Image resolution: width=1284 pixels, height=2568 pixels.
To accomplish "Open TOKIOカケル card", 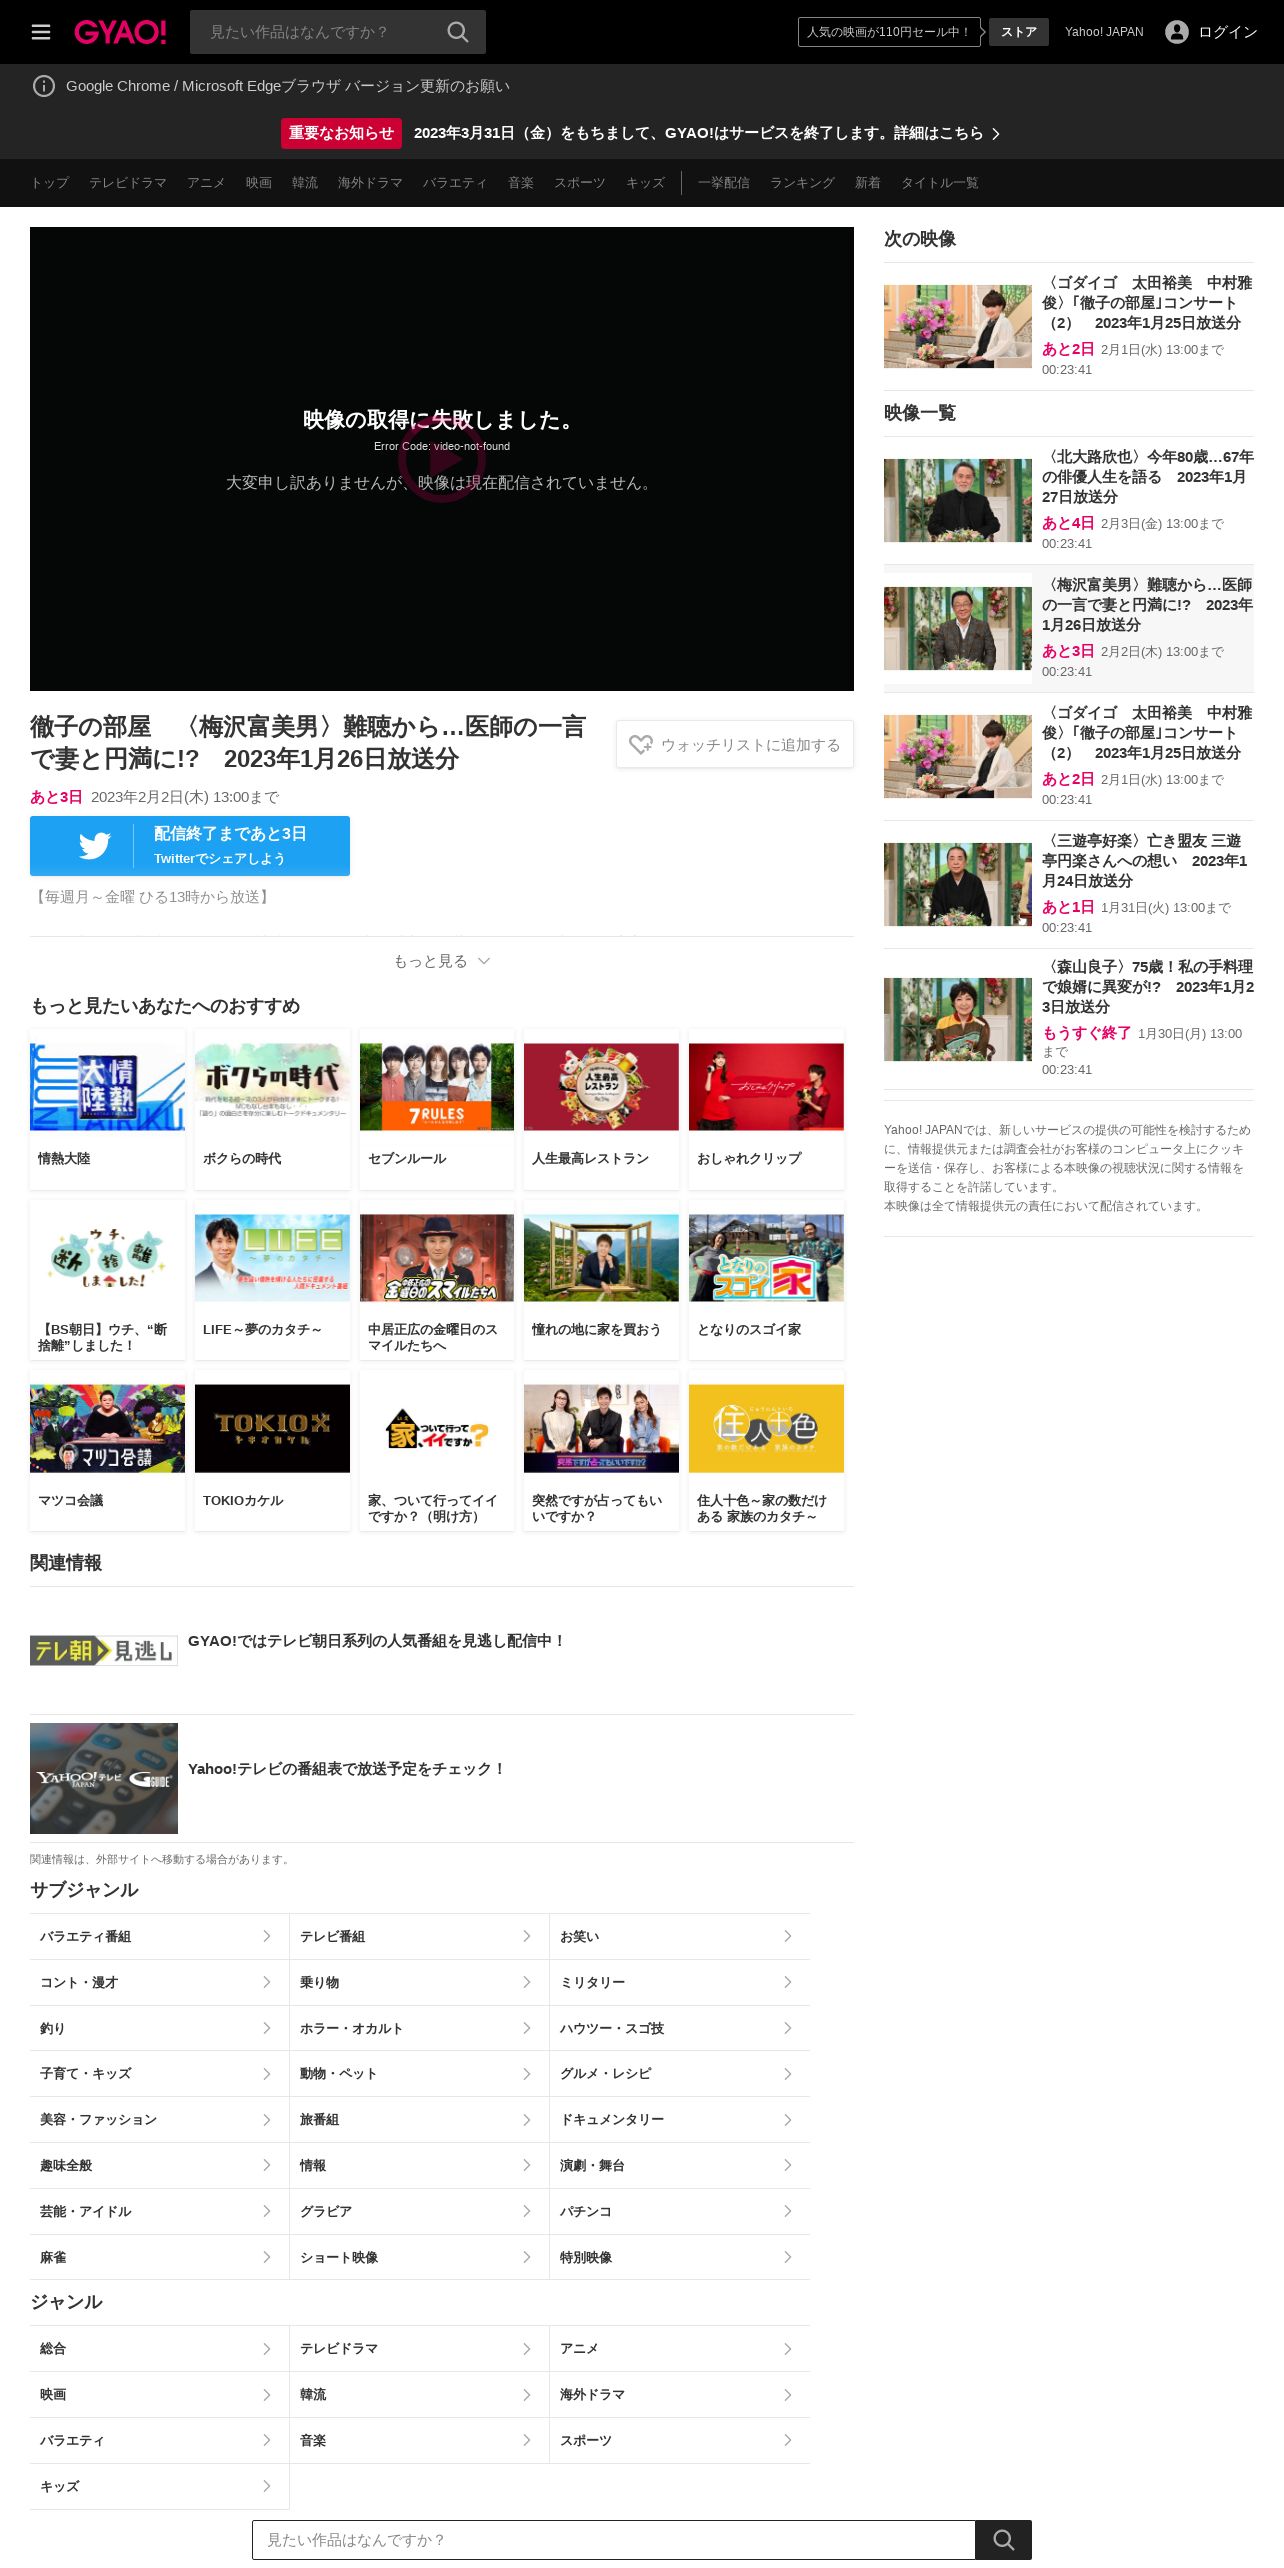I will (272, 1450).
